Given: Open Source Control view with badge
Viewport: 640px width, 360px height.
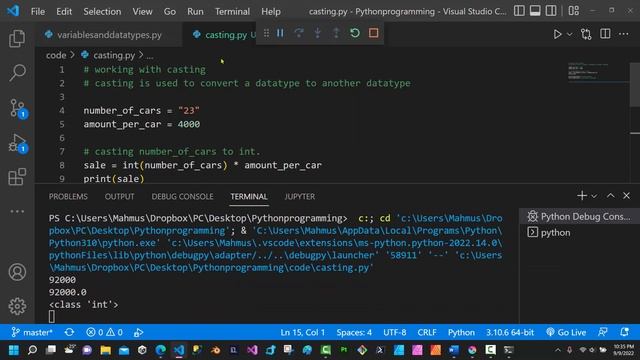Looking at the screenshot, I should 17,108.
